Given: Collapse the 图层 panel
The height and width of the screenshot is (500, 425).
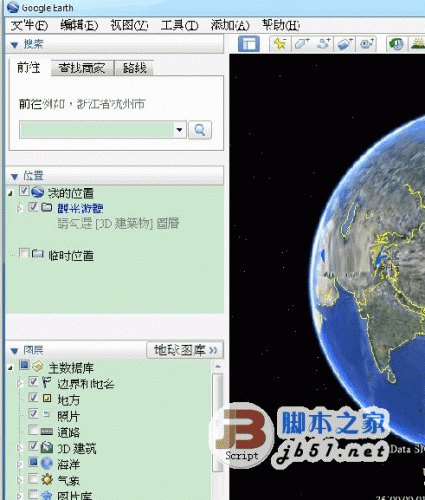Looking at the screenshot, I should click(14, 351).
